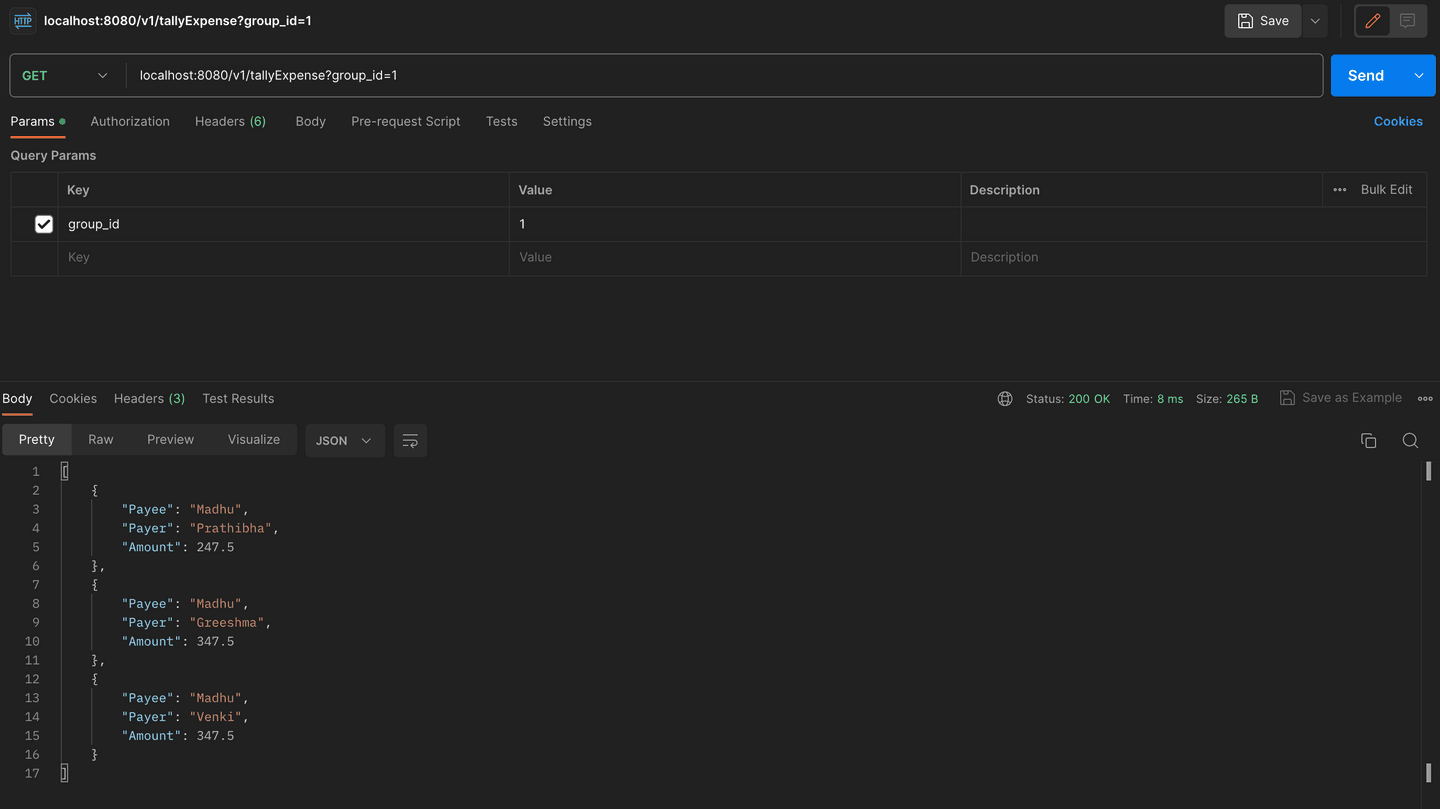Open the GET method dropdown
The image size is (1440, 809).
[x=65, y=76]
